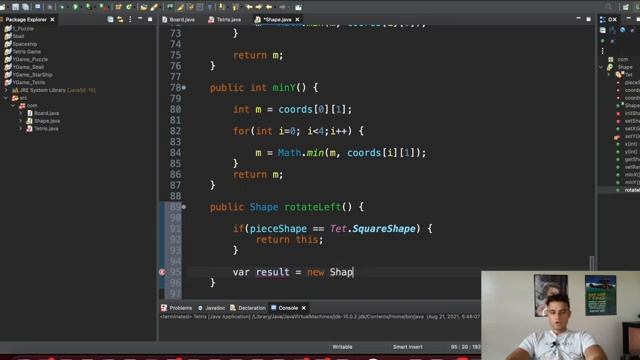The width and height of the screenshot is (640, 360).
Task: Click the run external tools icon with red toolbox
Action: [103, 7]
